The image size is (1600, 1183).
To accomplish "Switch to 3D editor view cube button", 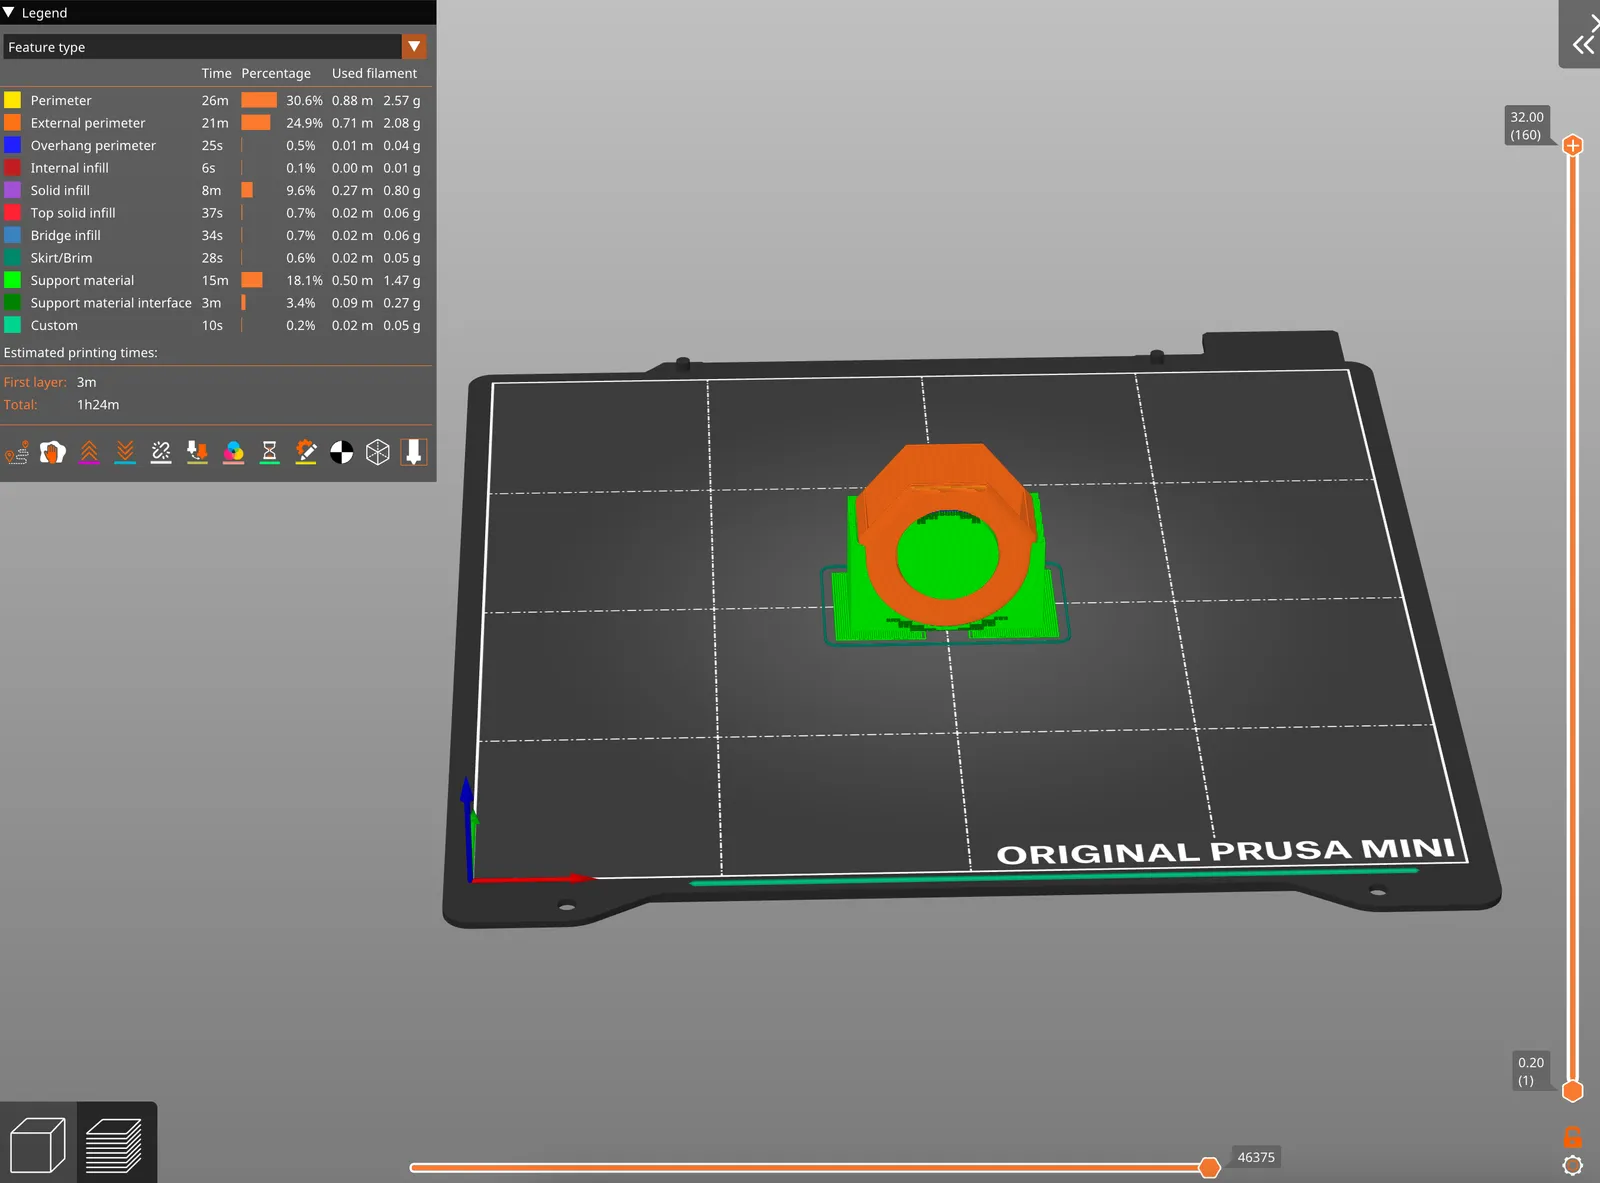I will point(38,1145).
